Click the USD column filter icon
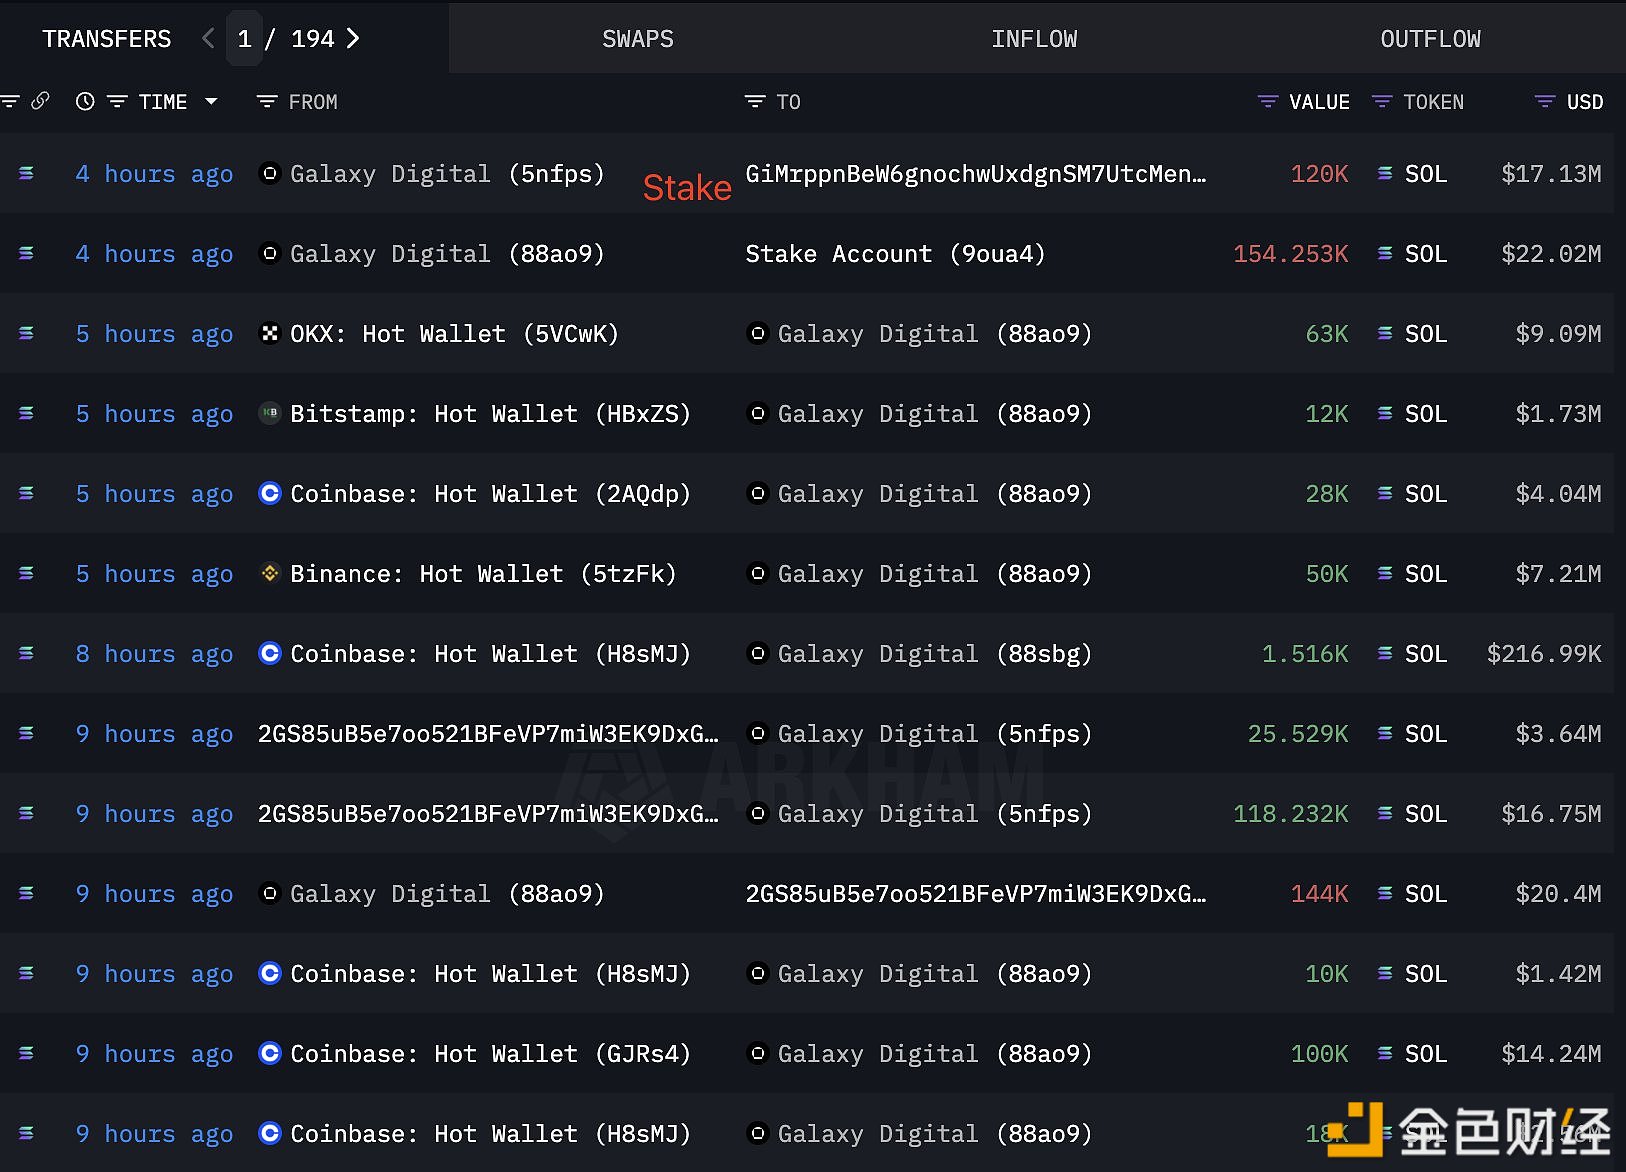This screenshot has width=1626, height=1172. (1544, 102)
